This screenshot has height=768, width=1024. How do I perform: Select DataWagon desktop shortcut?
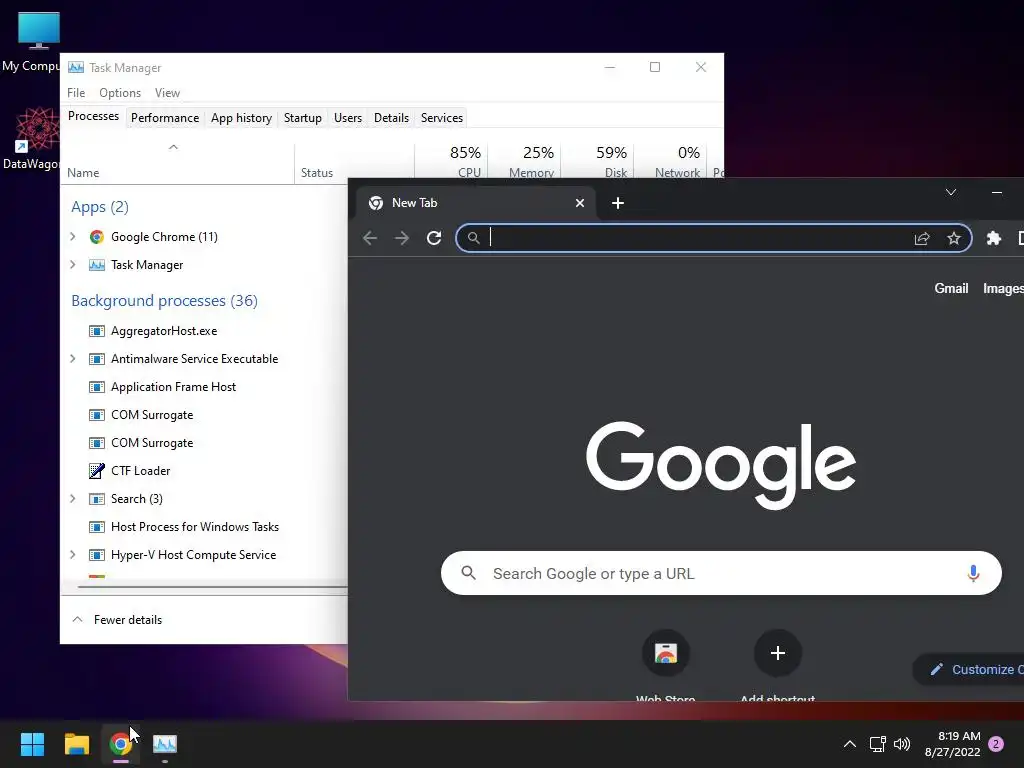[31, 138]
